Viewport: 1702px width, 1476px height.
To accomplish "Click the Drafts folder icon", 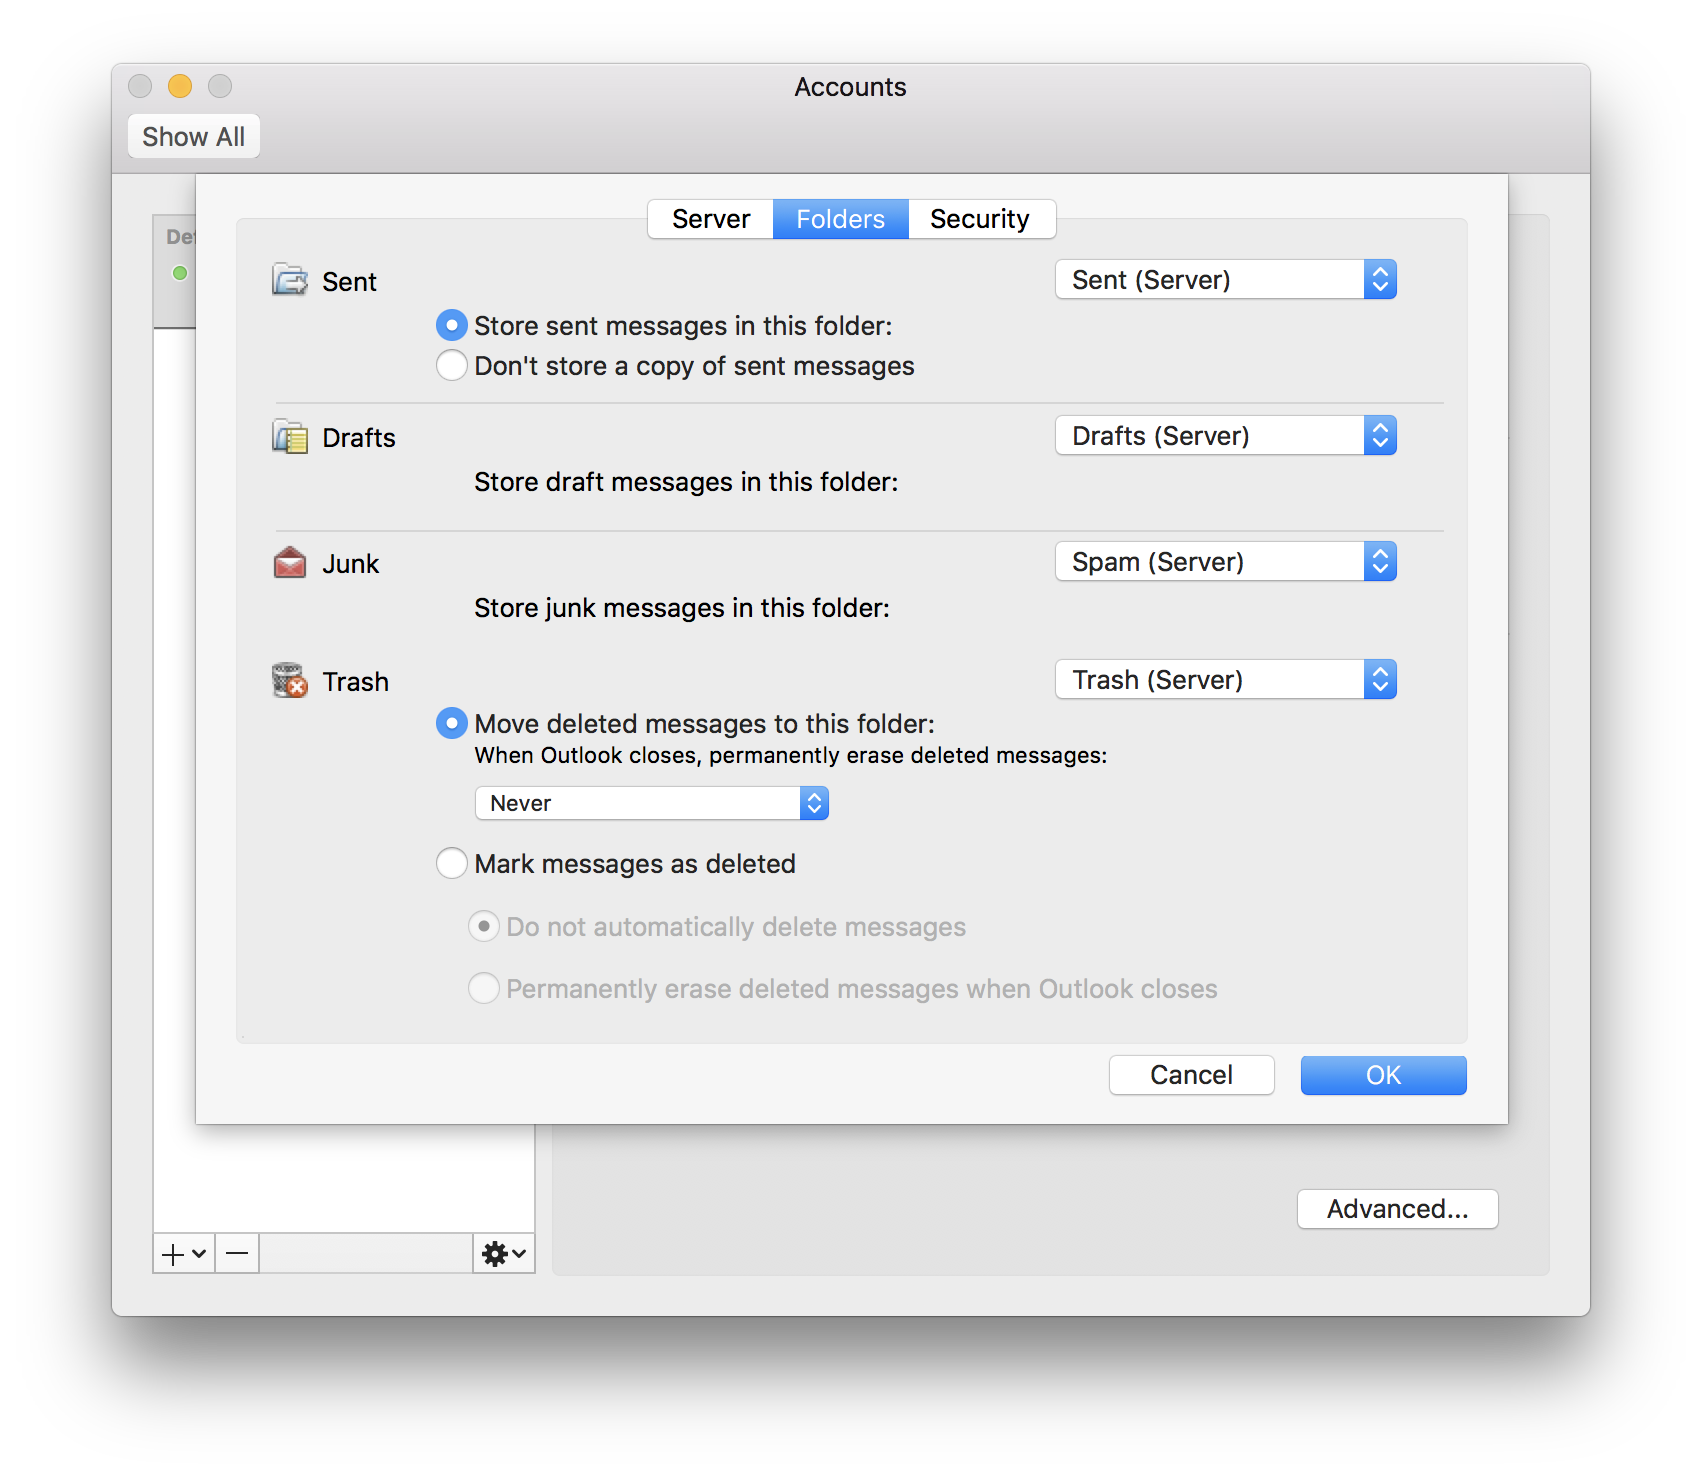I will [290, 437].
